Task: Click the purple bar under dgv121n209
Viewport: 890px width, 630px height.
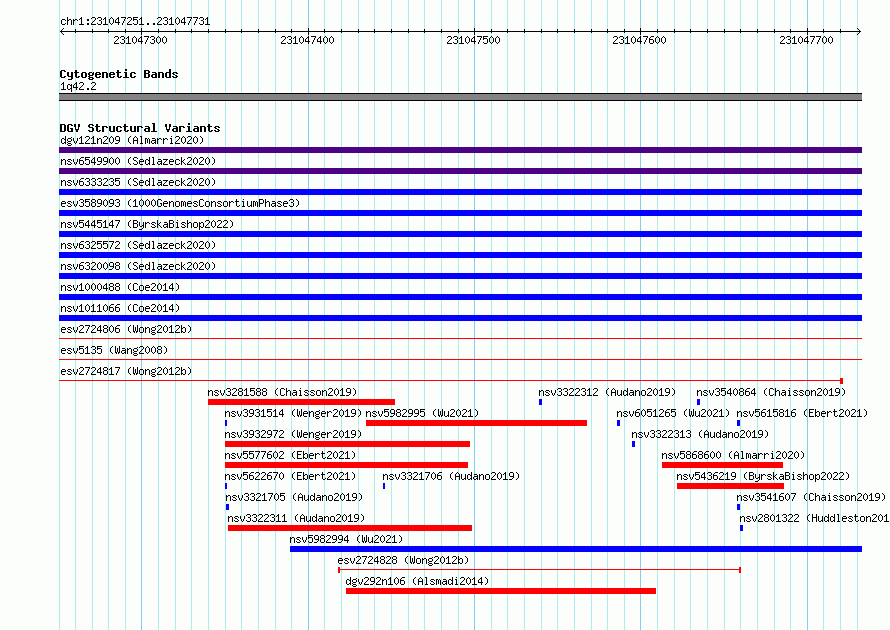Action: pyautogui.click(x=460, y=150)
